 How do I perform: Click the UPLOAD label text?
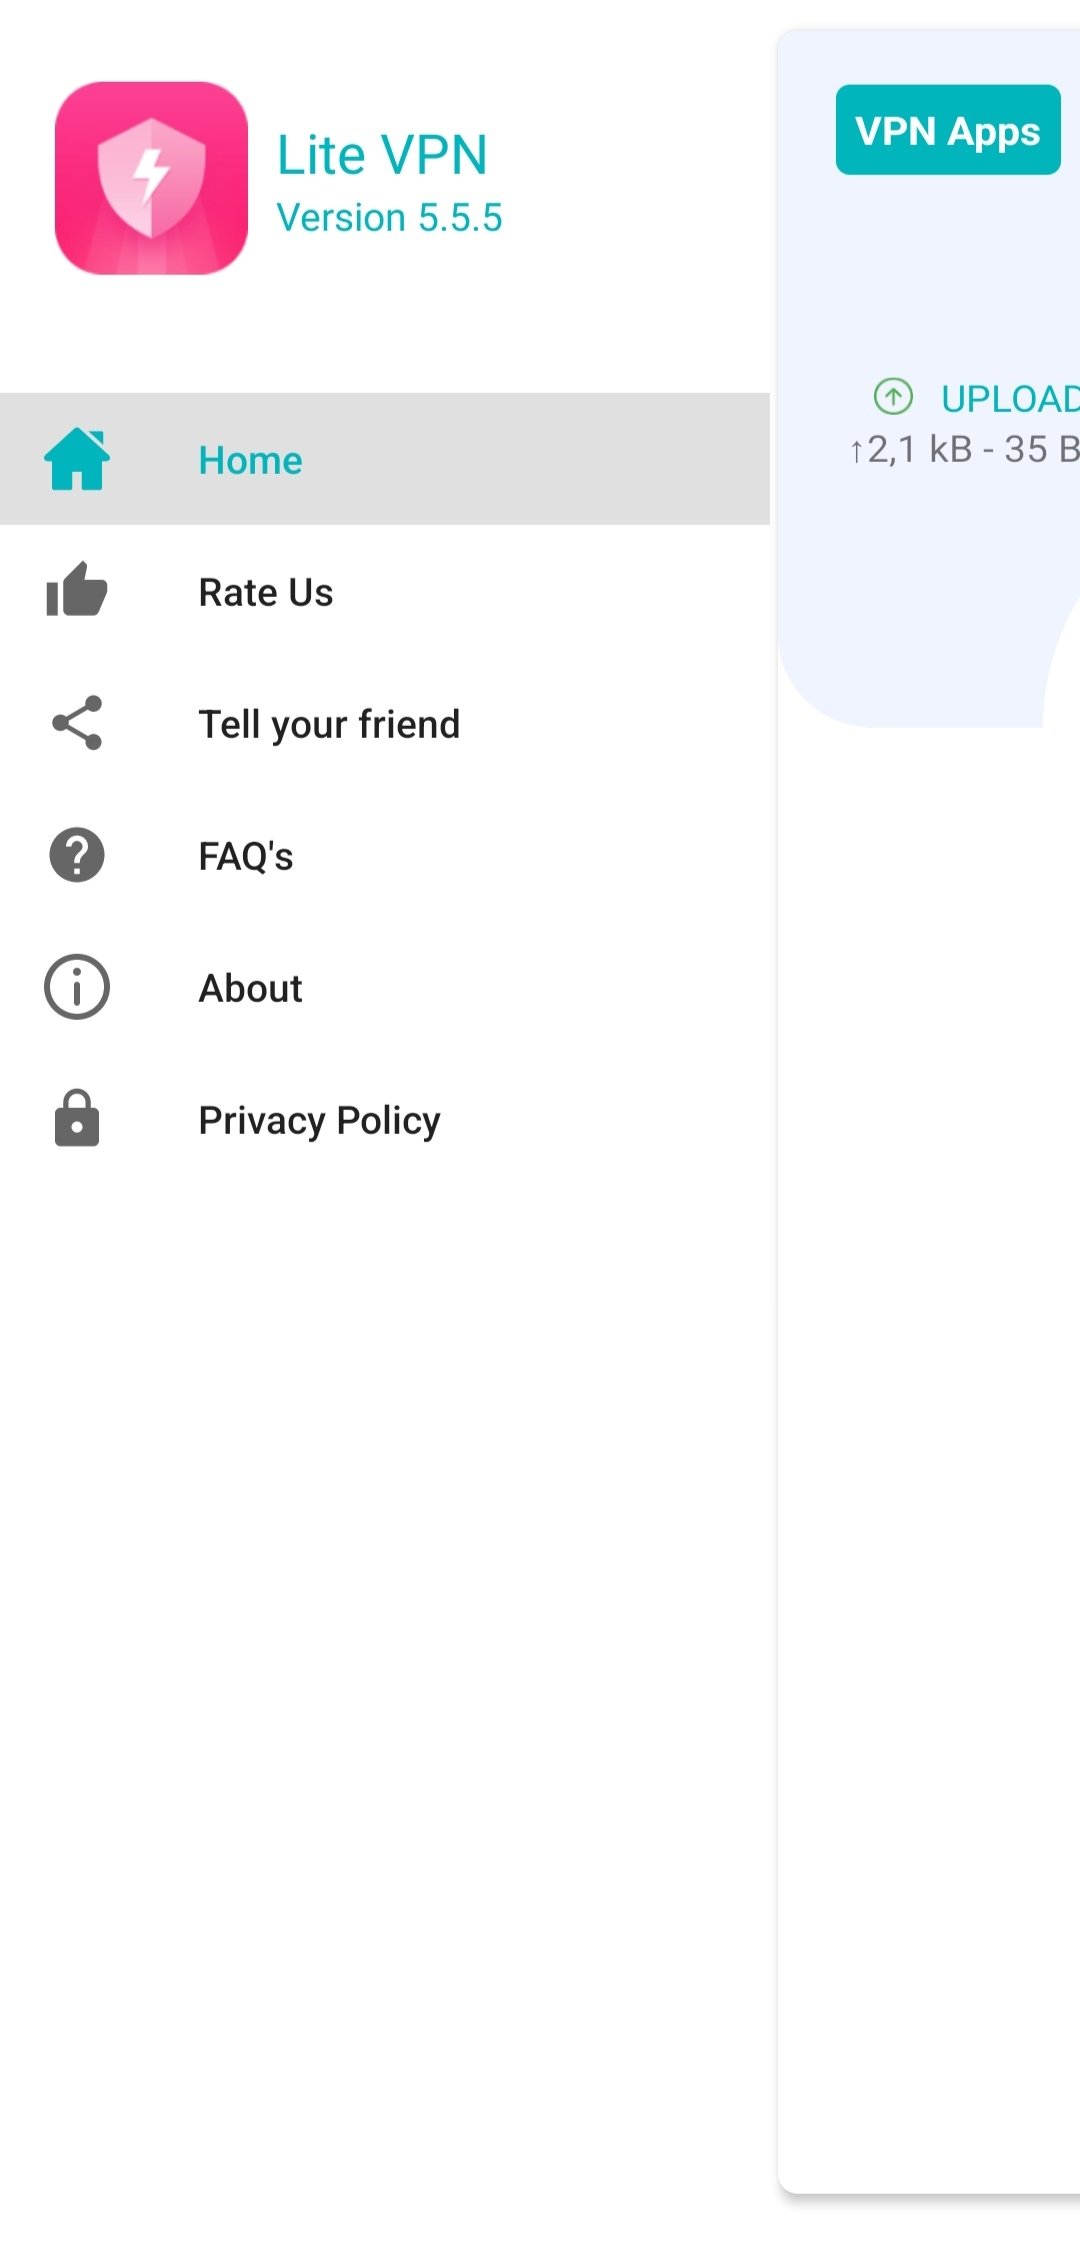click(x=1008, y=399)
